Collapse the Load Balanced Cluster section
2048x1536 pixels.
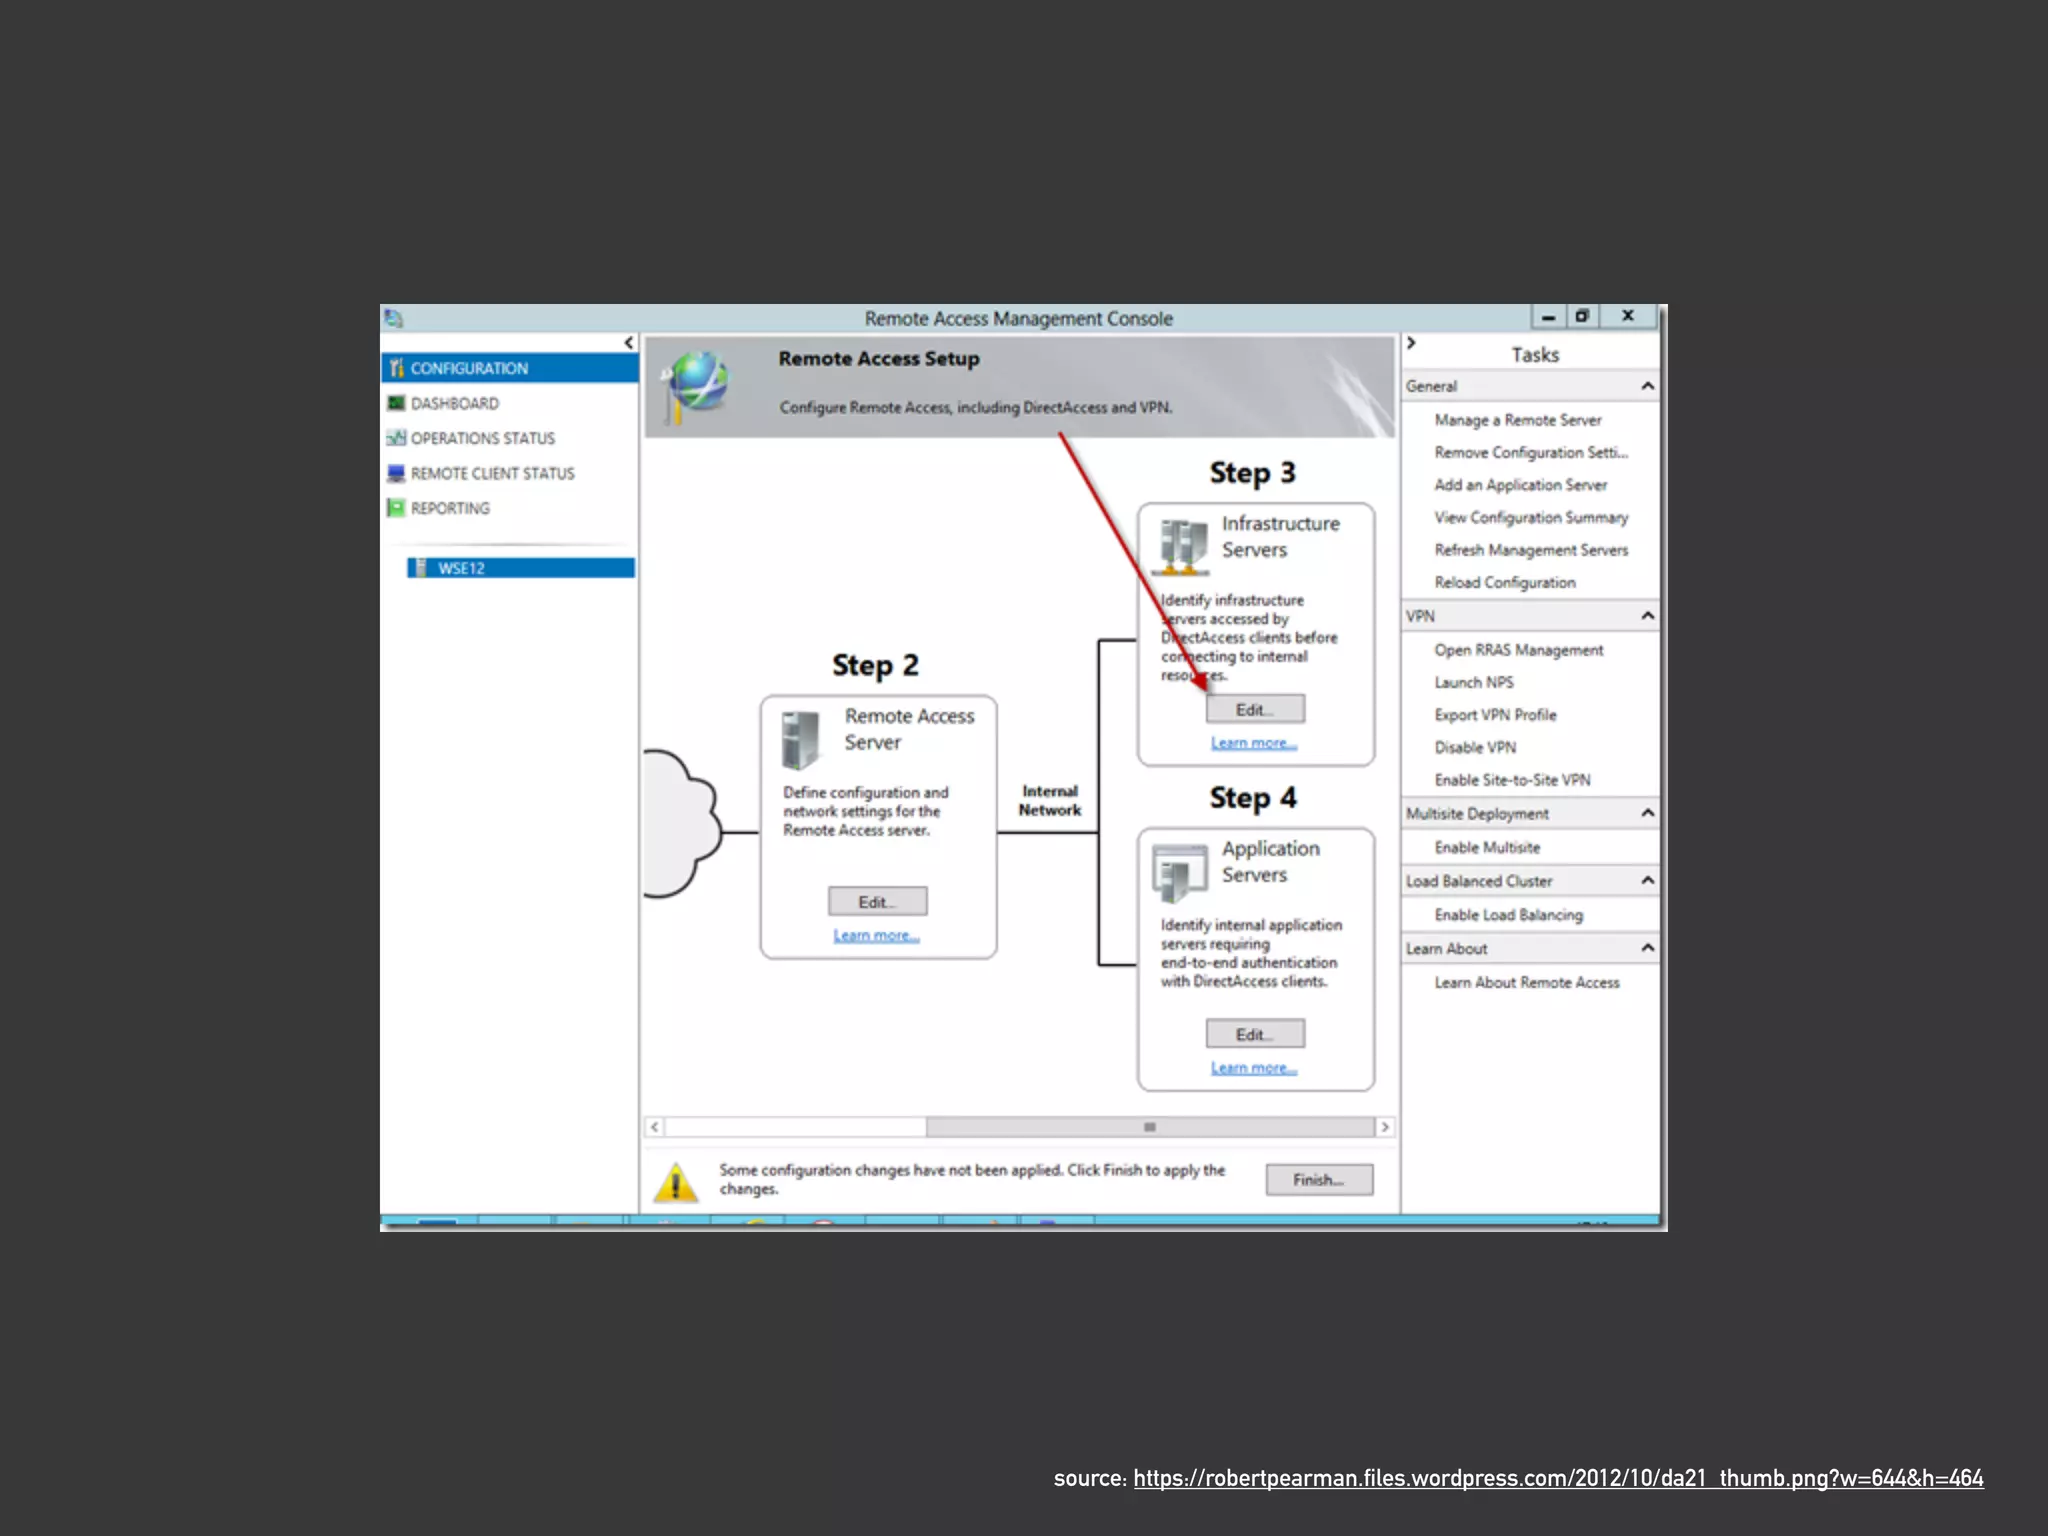[x=1647, y=880]
